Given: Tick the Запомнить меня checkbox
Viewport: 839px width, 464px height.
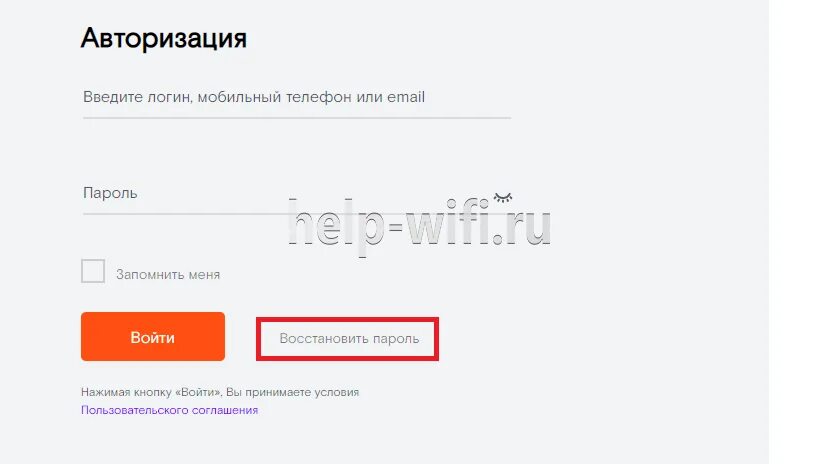Looking at the screenshot, I should [93, 271].
